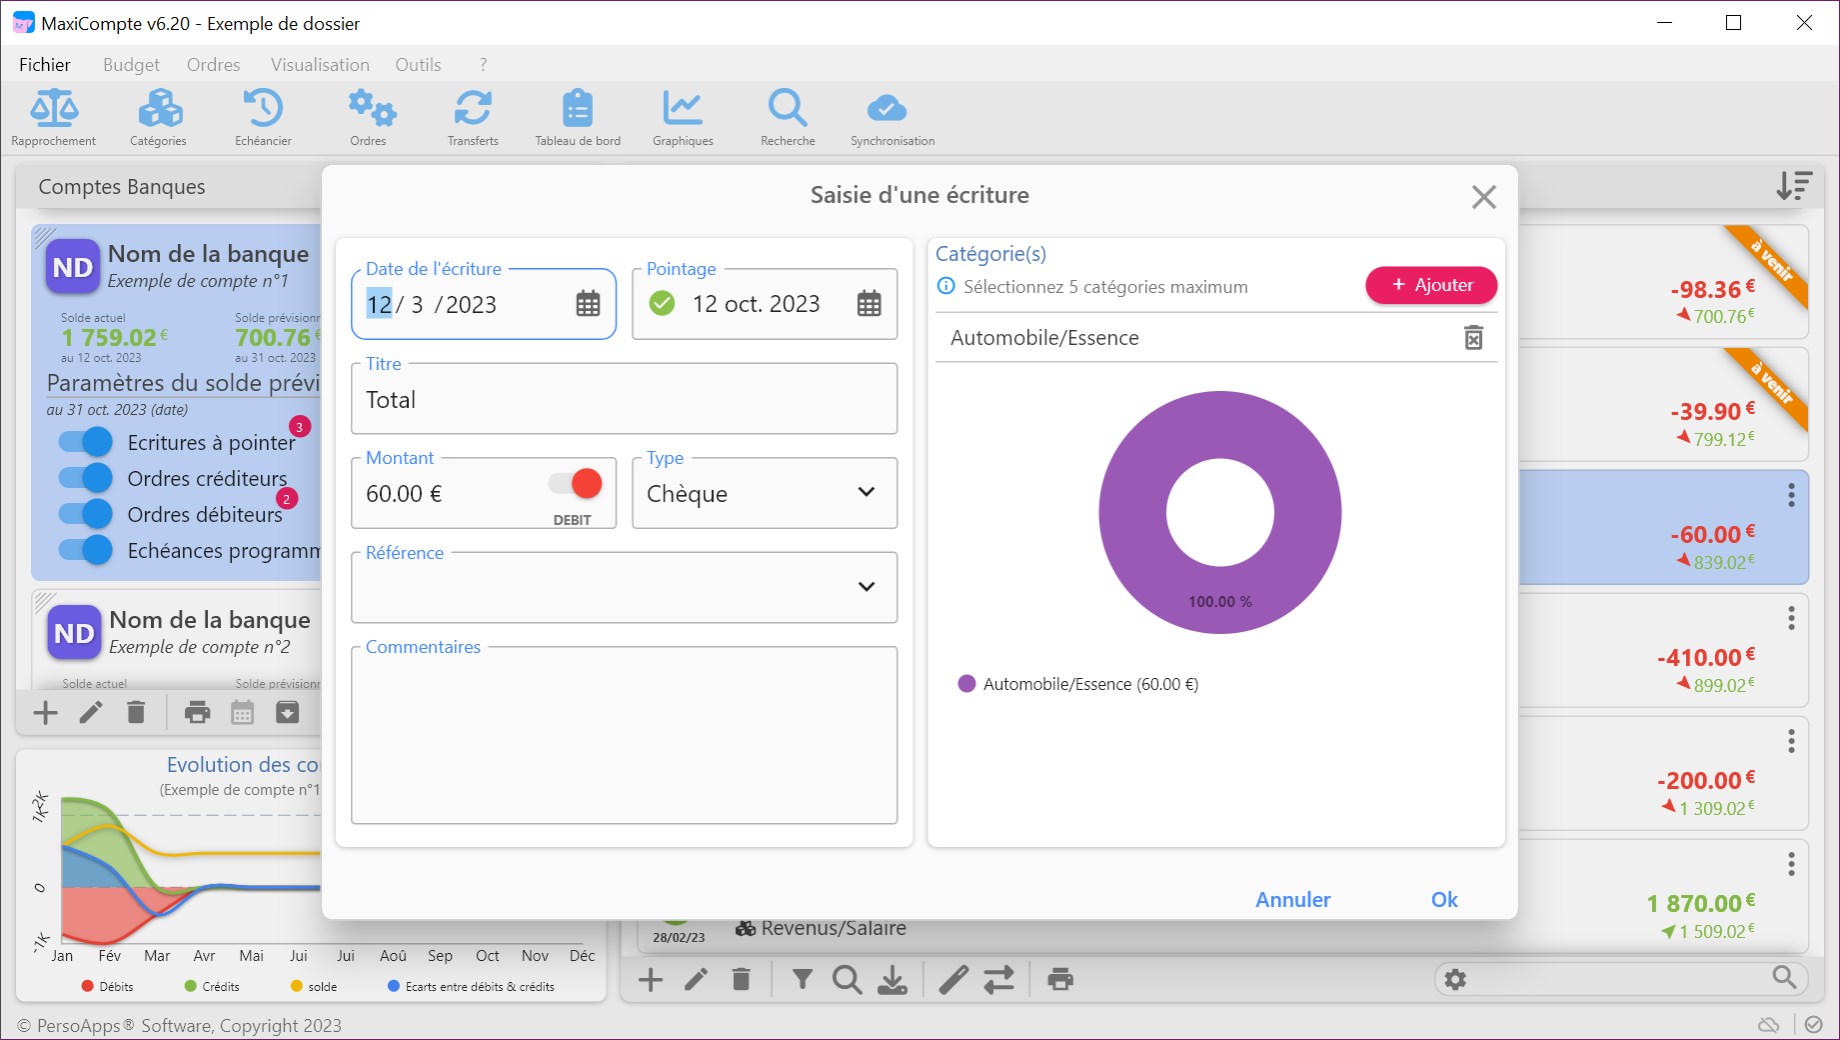Add a new entry in the transactions toolbar
Screen dimensions: 1840x1040
point(651,980)
